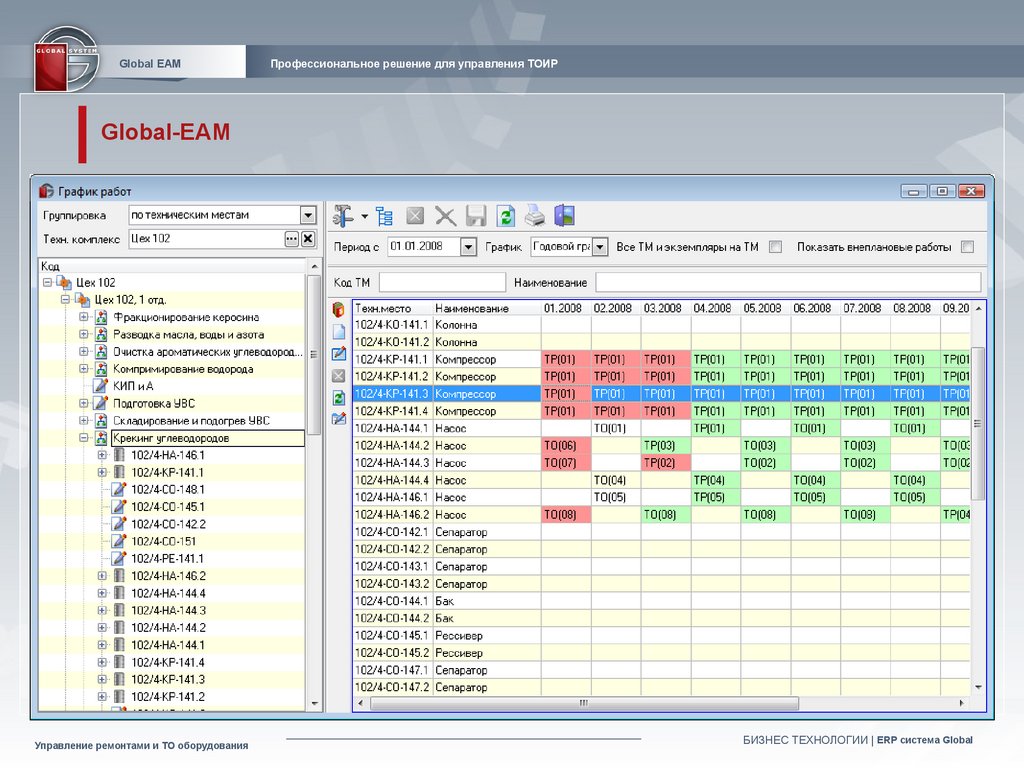This screenshot has width=1024, height=768.
Task: Click the green refresh icon in top toolbar
Action: [506, 216]
